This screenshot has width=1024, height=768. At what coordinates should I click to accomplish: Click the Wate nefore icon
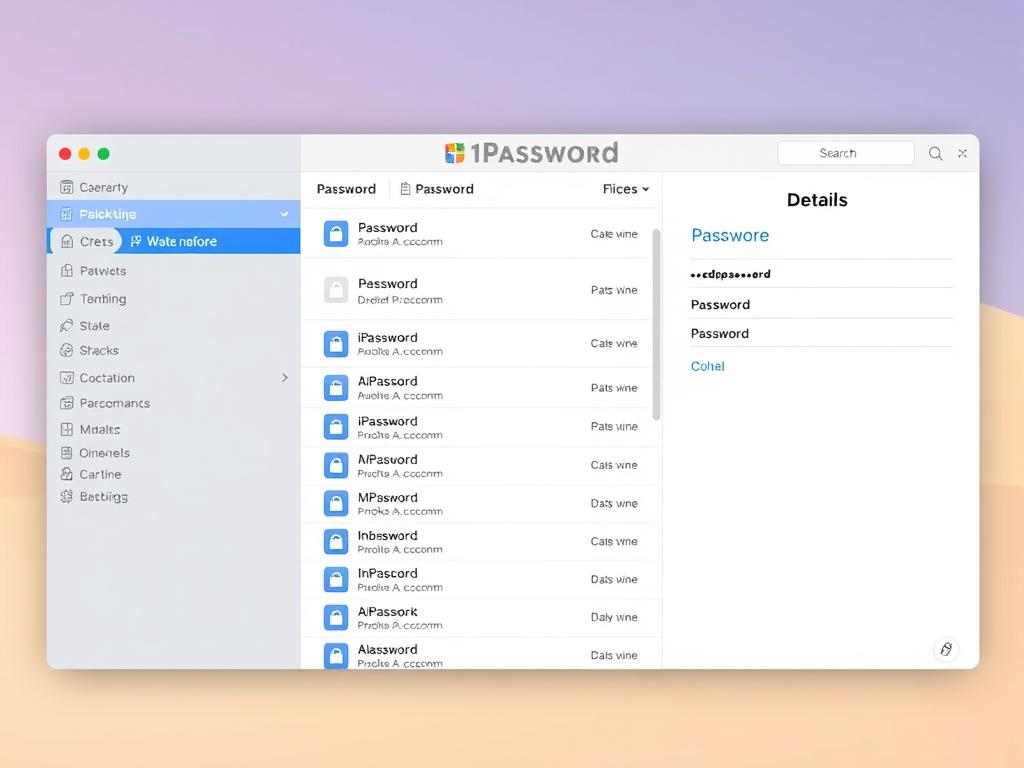(136, 241)
